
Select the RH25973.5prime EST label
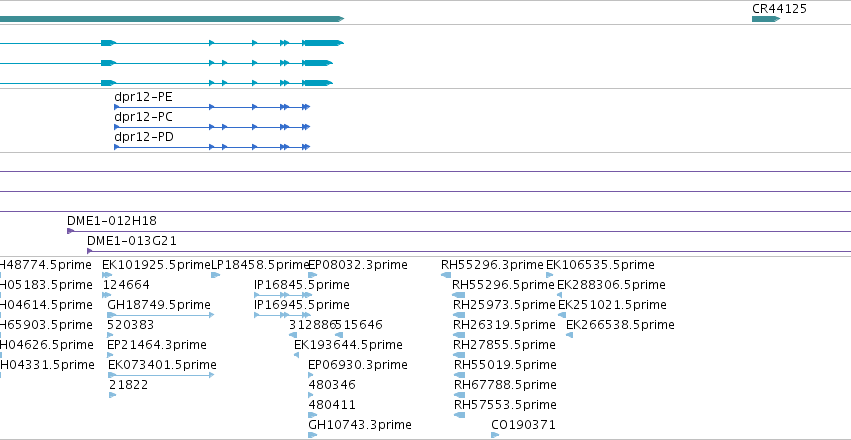(x=504, y=305)
